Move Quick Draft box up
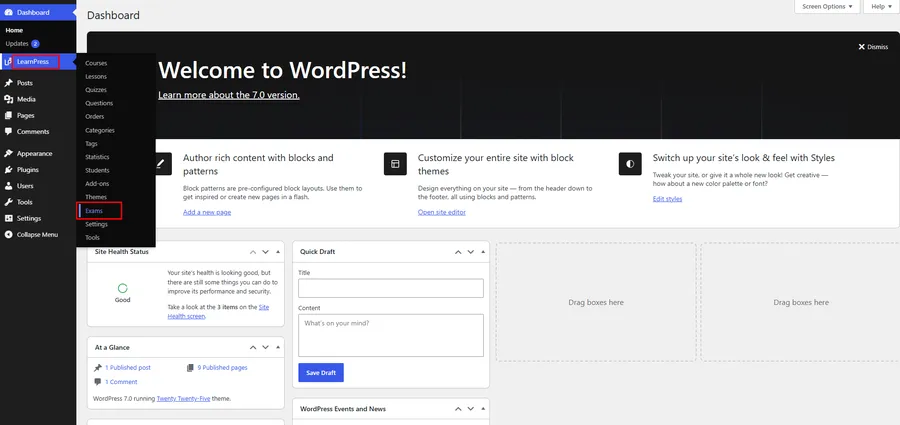The width and height of the screenshot is (900, 425). (x=458, y=252)
